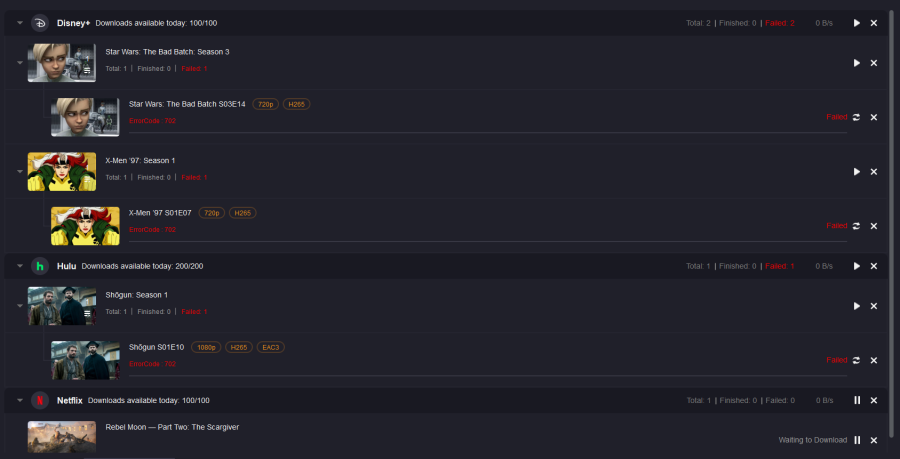
Task: Remove the Disney+ group with X icon
Action: 874,23
